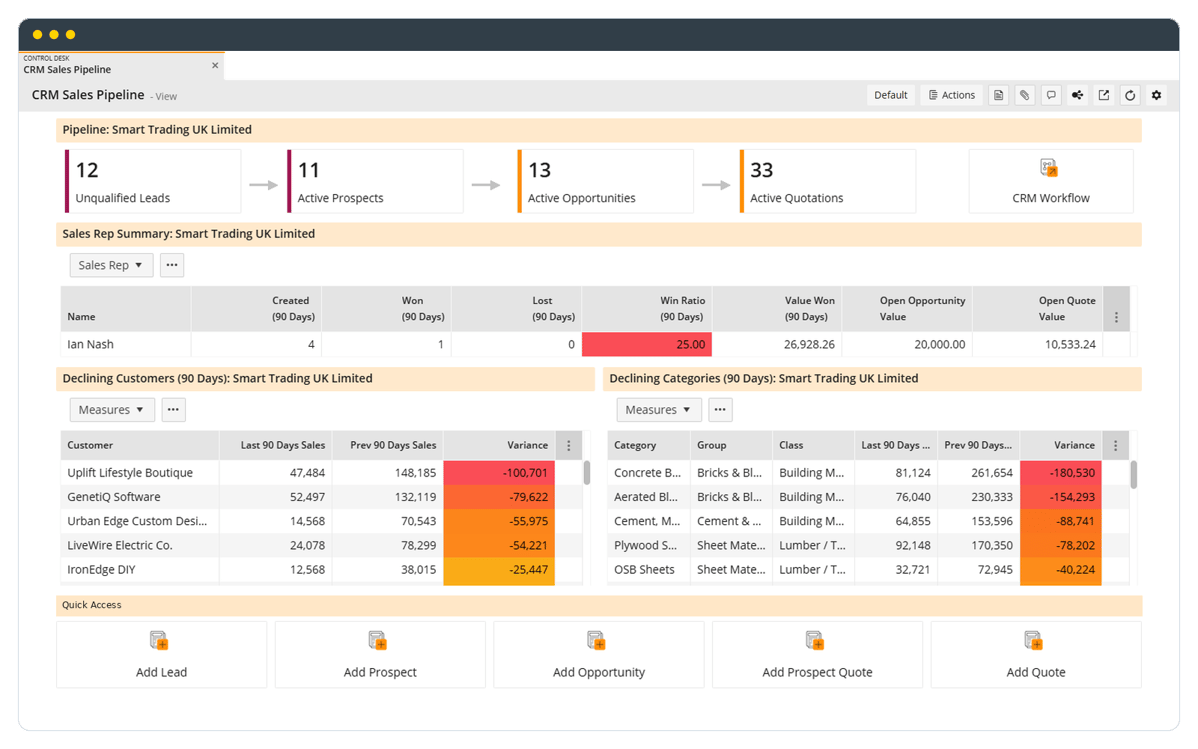Click the CRM Workflow icon

pyautogui.click(x=1049, y=168)
